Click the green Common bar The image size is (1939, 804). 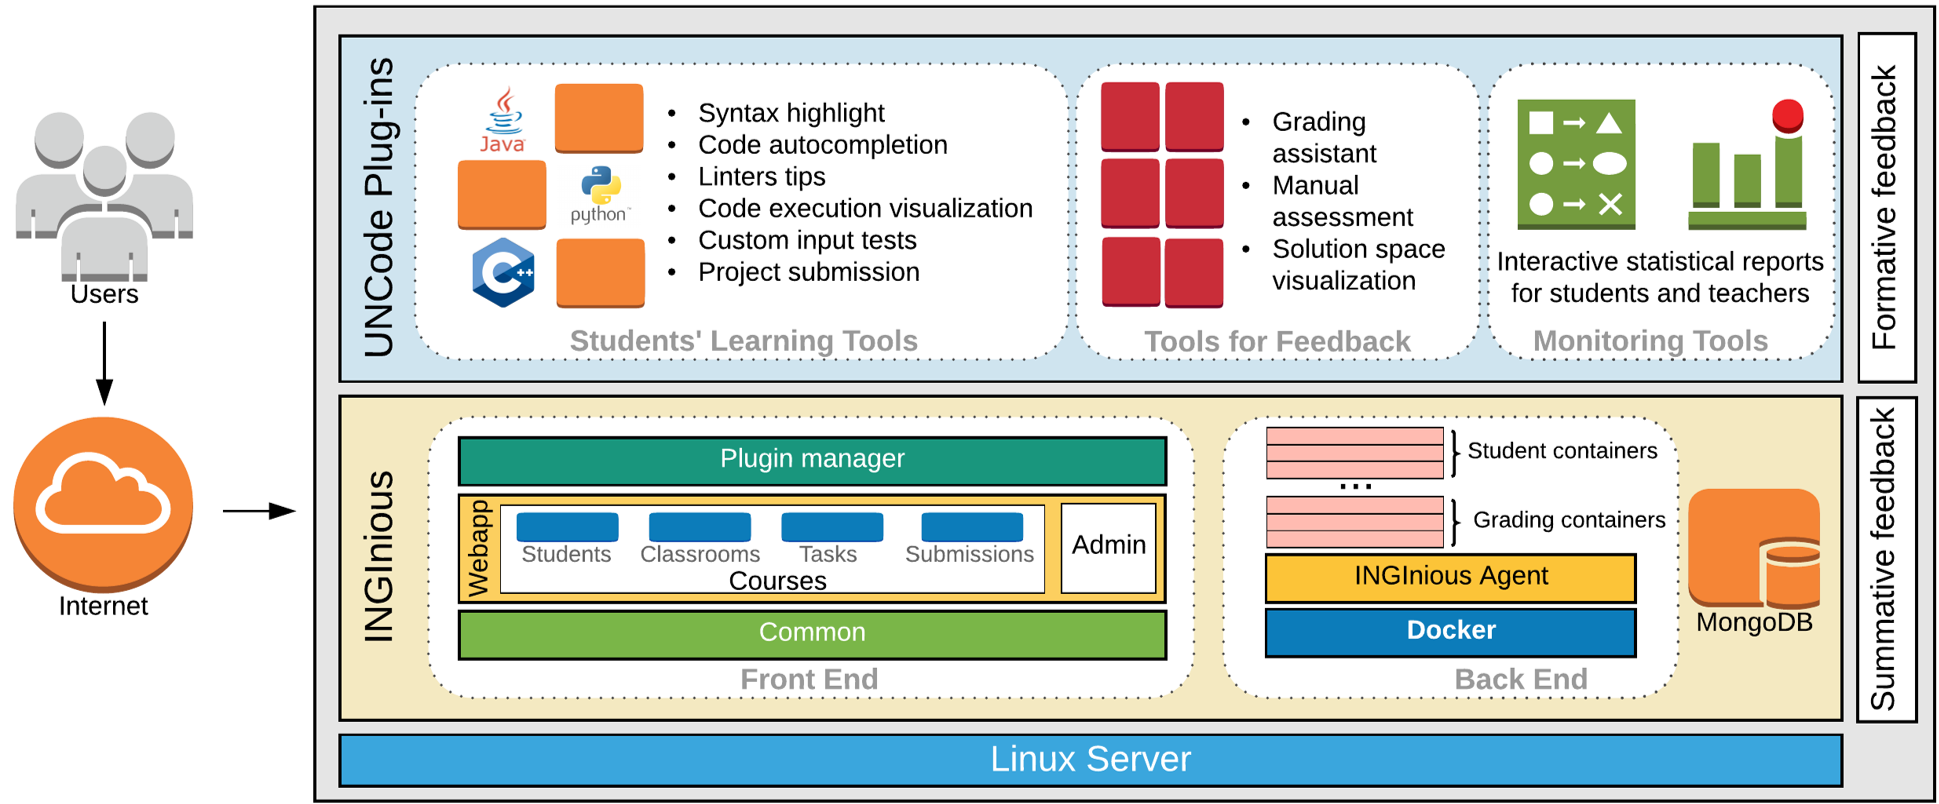coord(812,633)
